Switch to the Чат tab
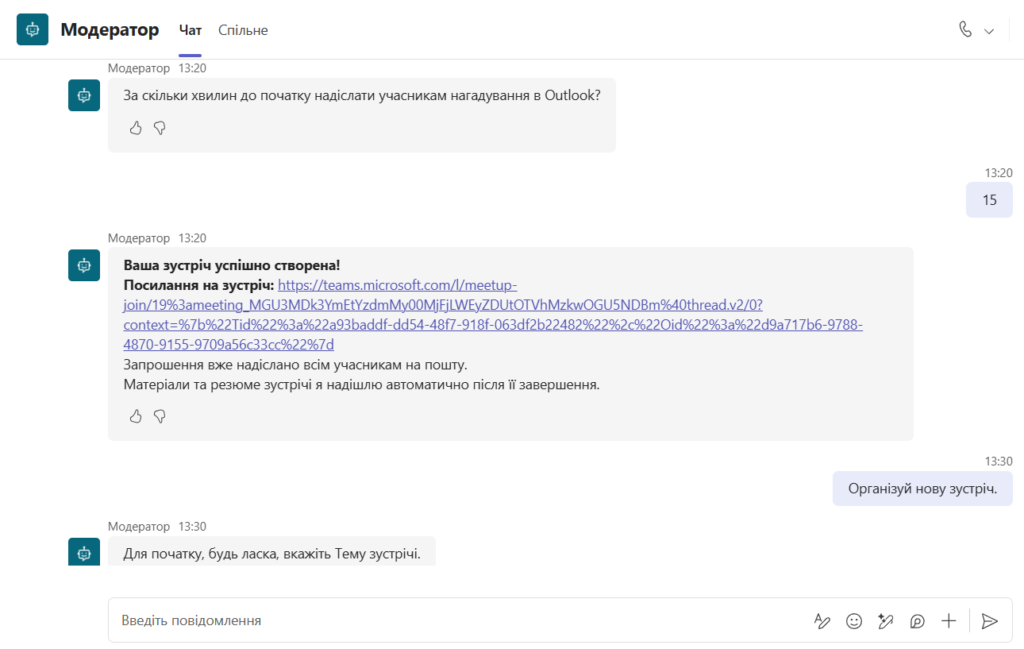This screenshot has height=649, width=1024. 190,30
